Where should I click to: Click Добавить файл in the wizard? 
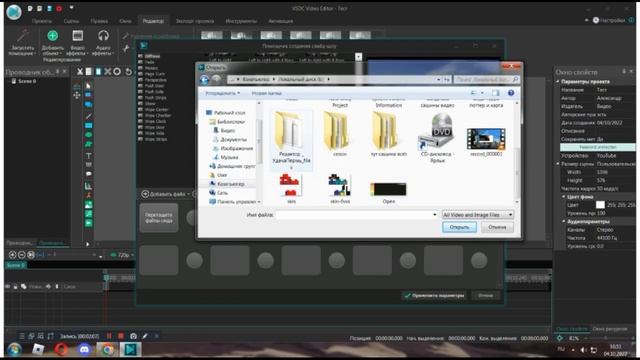166,194
